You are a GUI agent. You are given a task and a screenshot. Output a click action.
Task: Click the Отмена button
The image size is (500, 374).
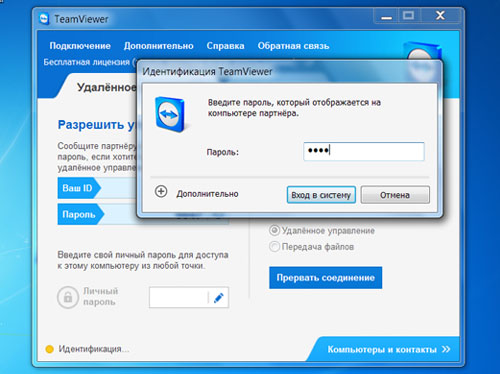coord(395,195)
